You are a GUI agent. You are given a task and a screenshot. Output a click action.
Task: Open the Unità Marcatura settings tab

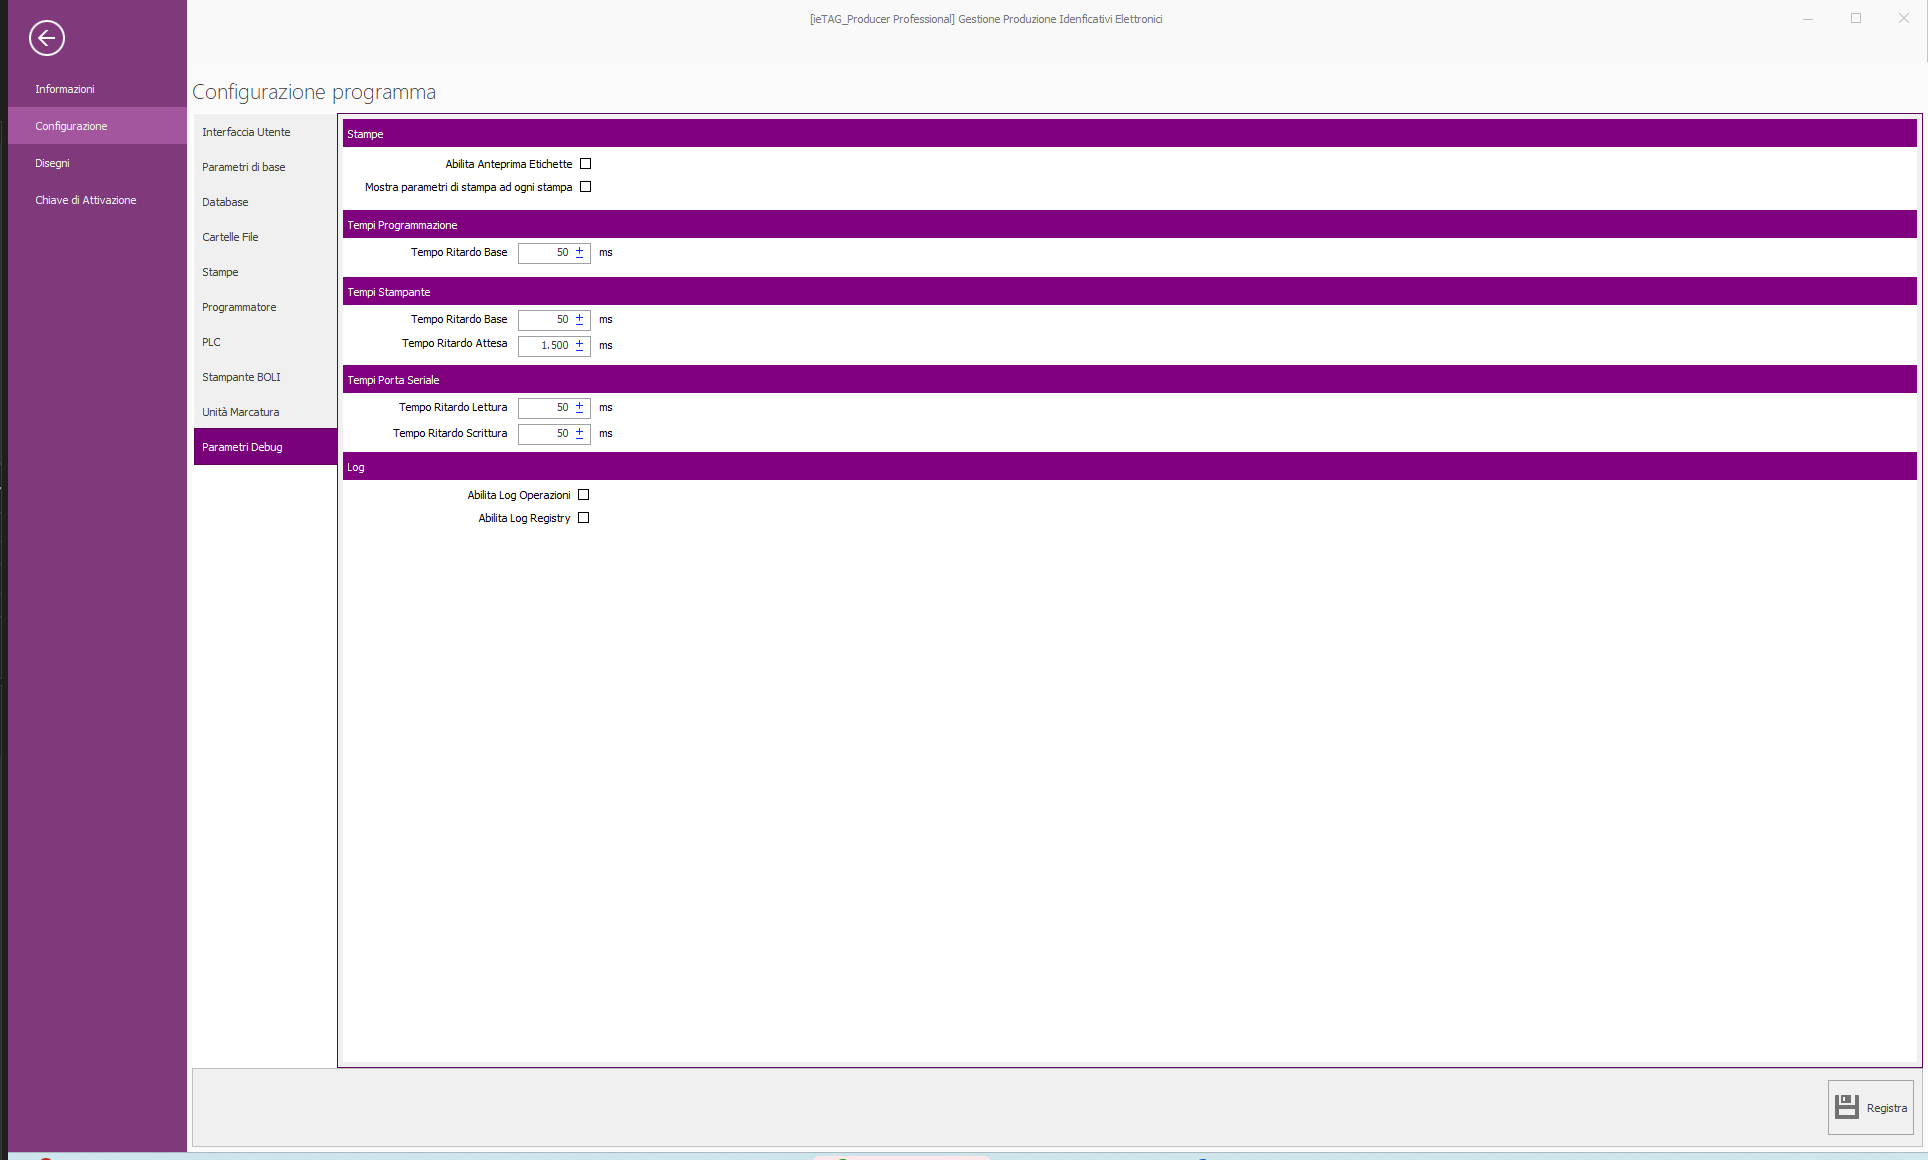pyautogui.click(x=265, y=412)
